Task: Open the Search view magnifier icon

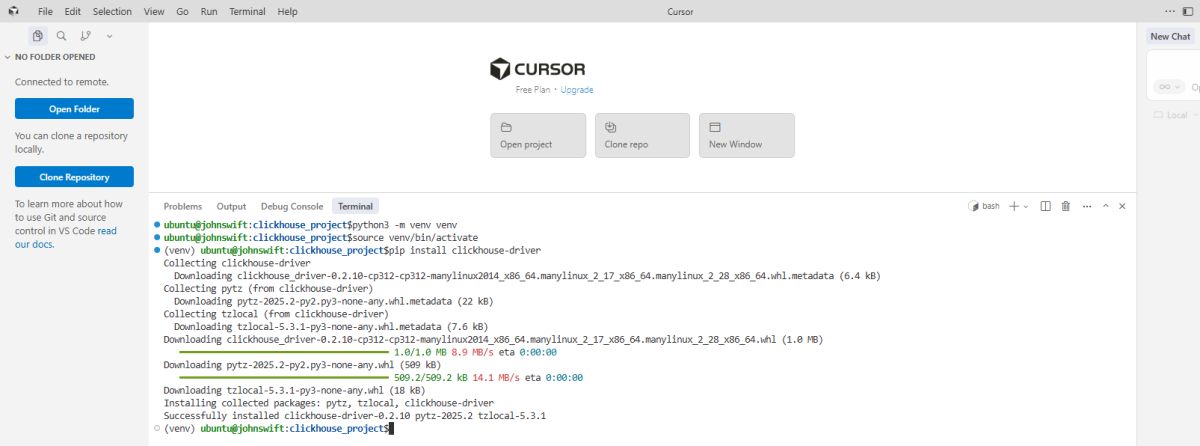Action: [61, 35]
